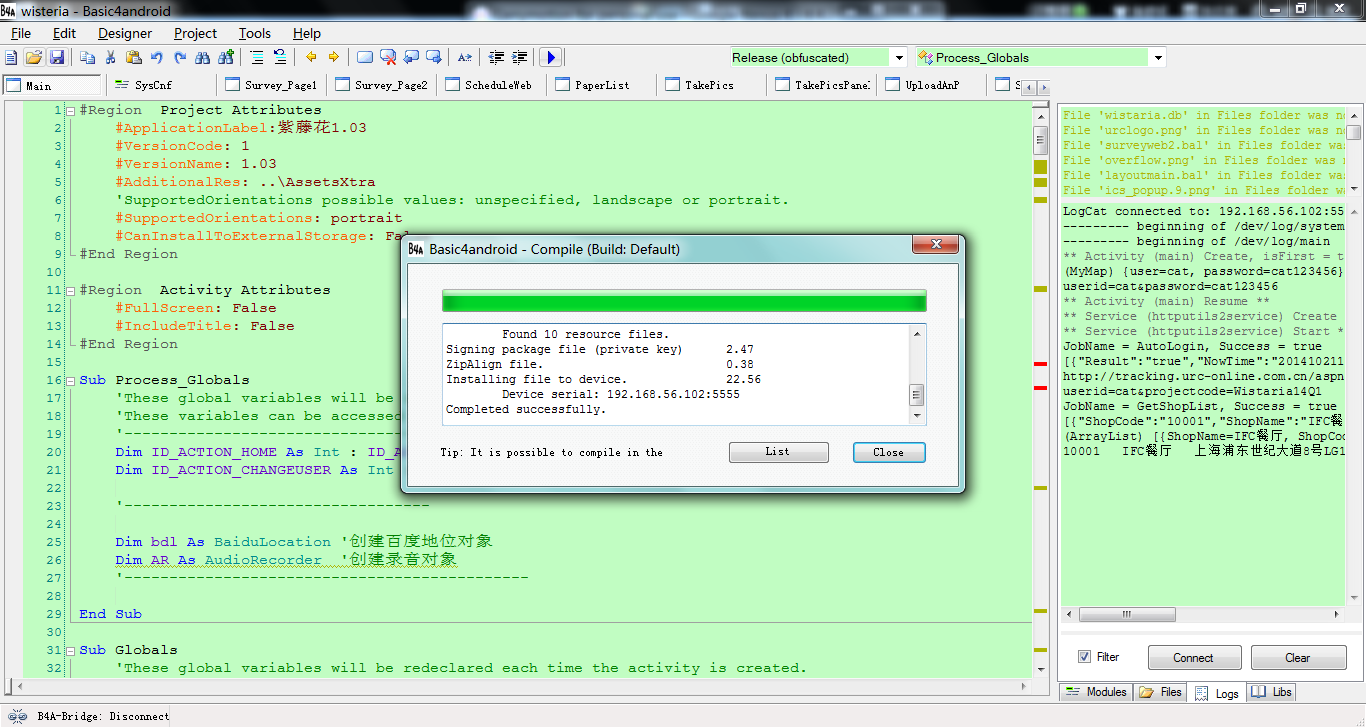Image resolution: width=1366 pixels, height=727 pixels.
Task: Click the block comment lines icon
Action: click(257, 57)
